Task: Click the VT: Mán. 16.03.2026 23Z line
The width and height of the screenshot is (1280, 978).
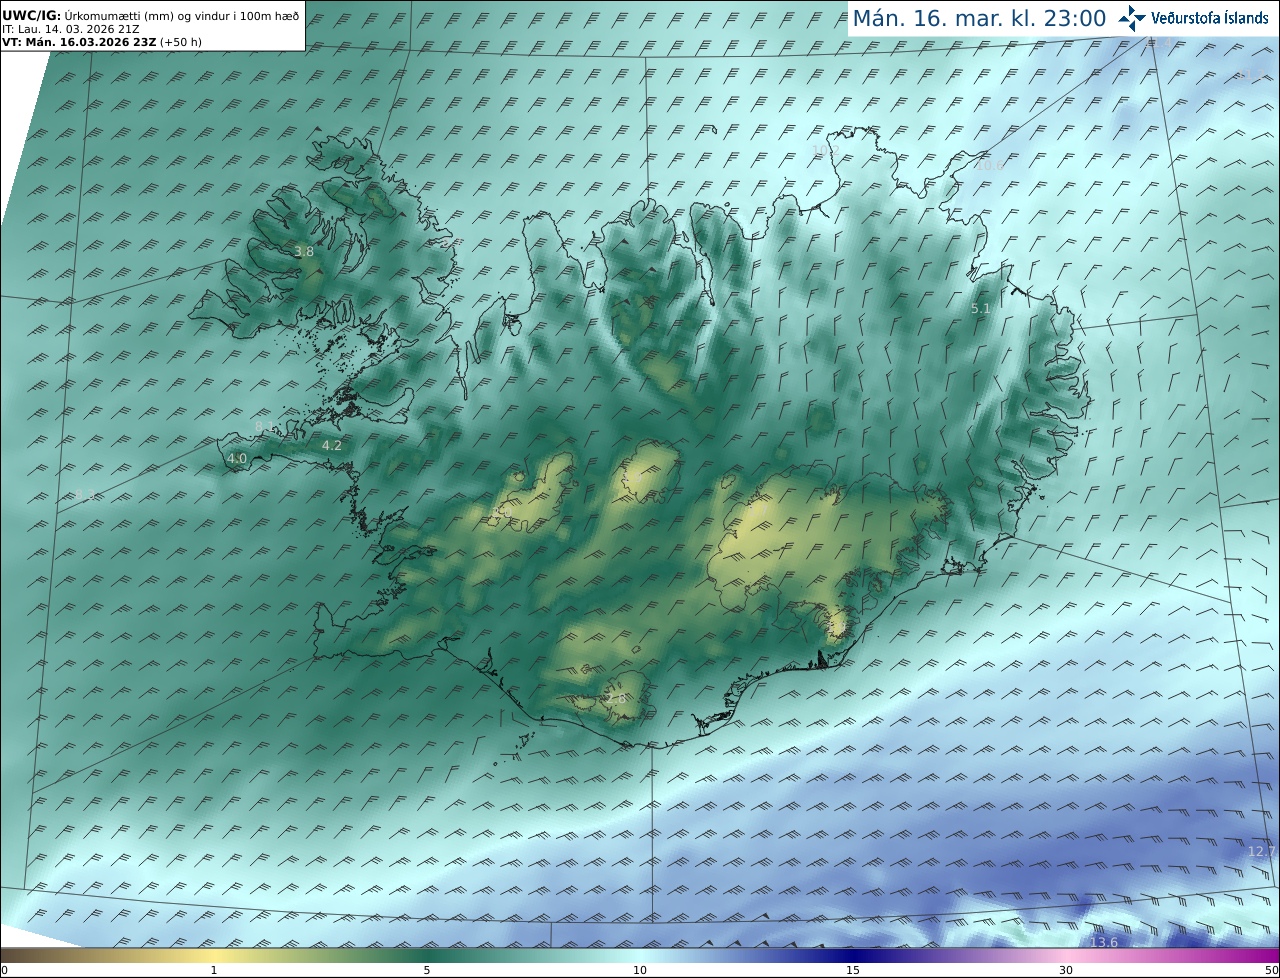Action: 102,42
